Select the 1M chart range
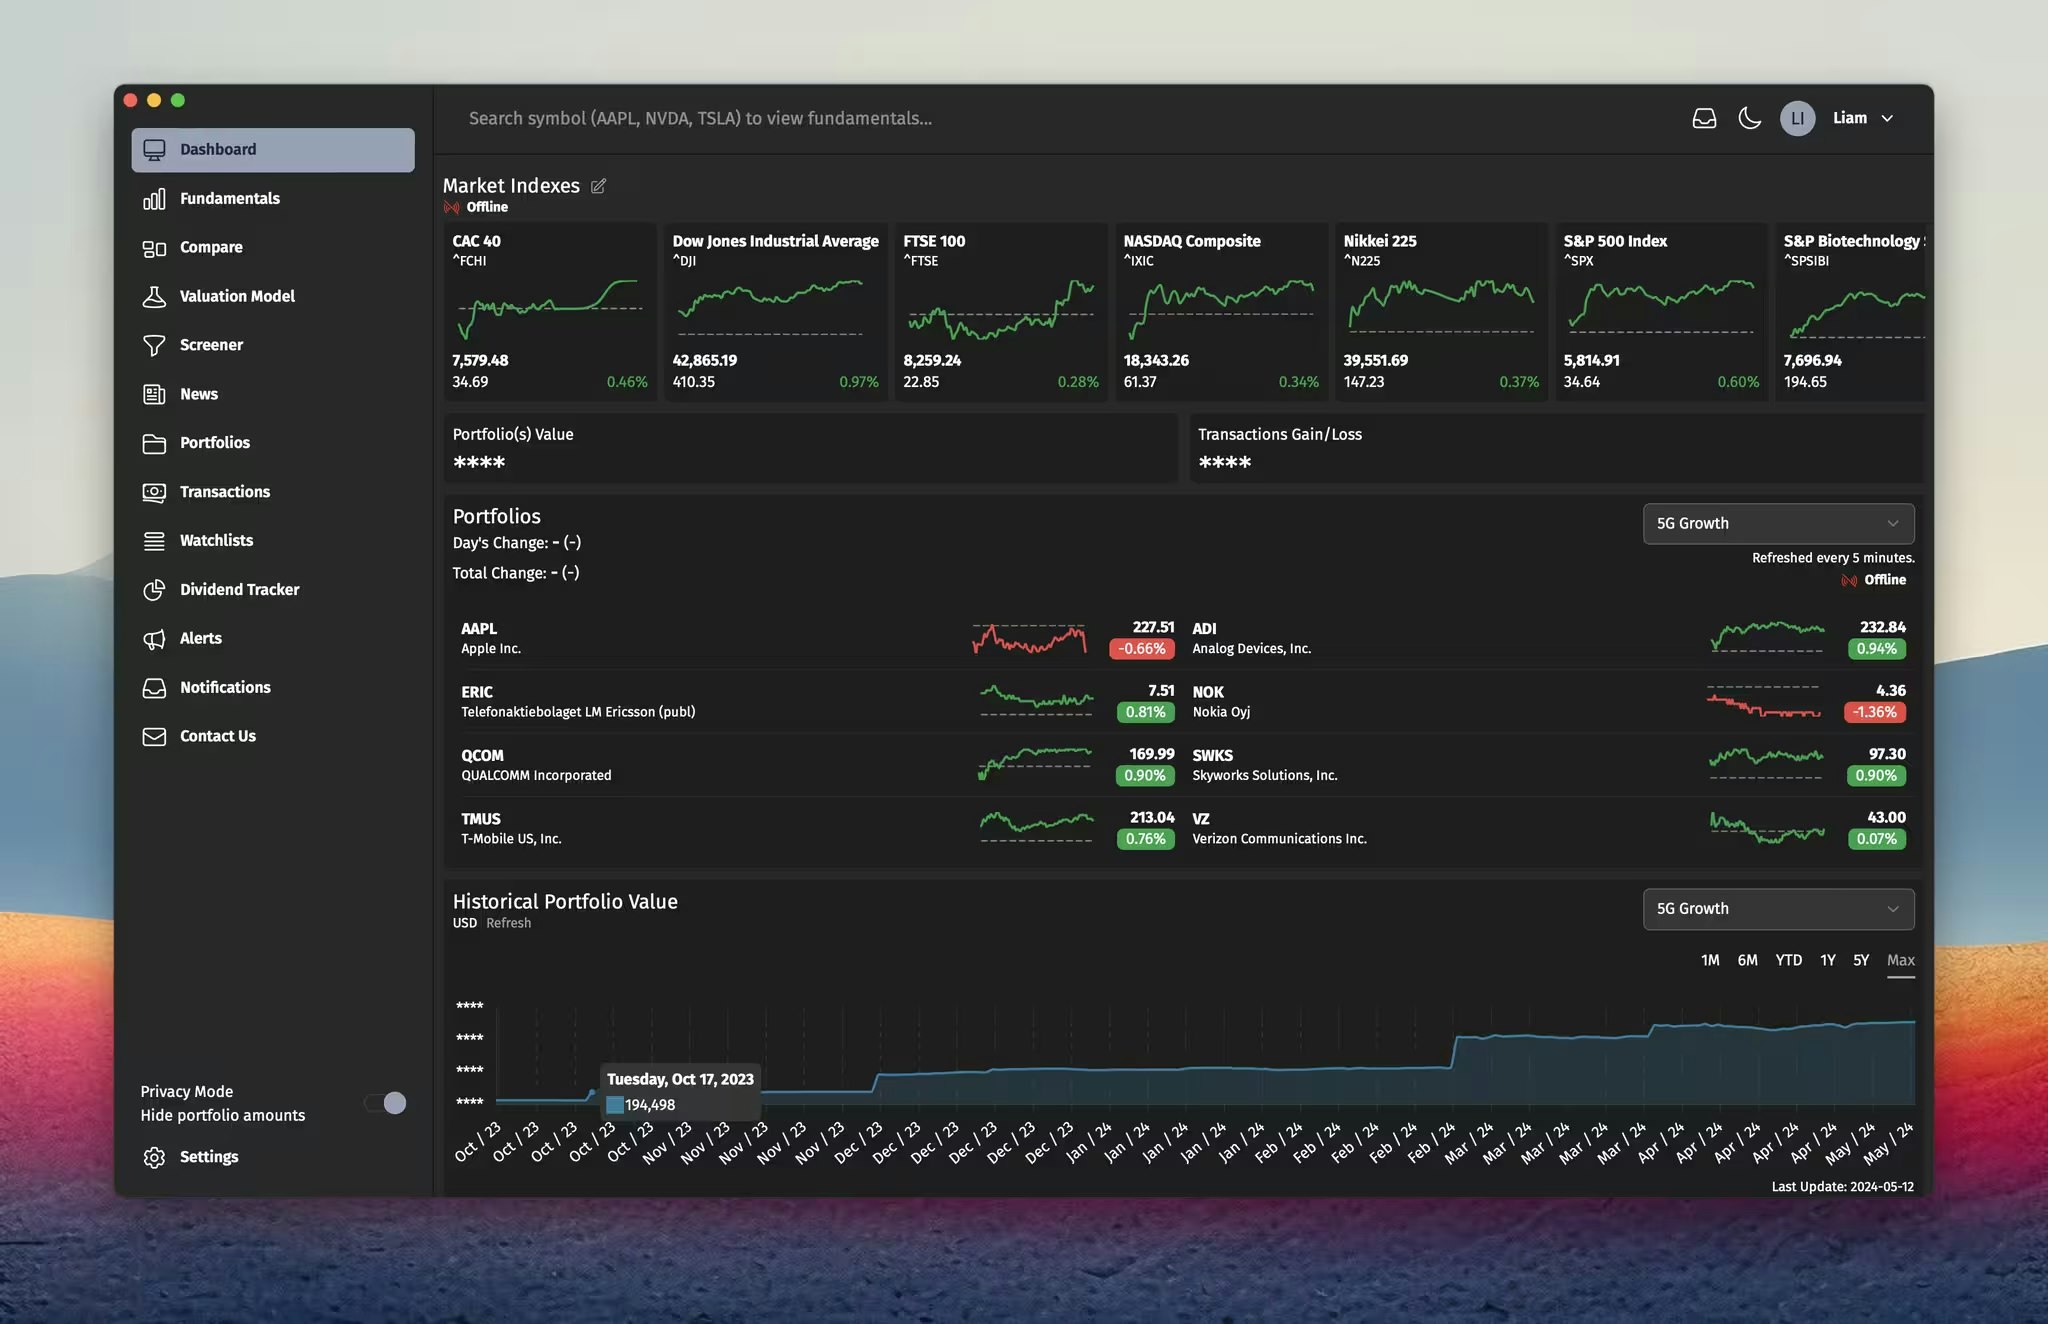 (1710, 960)
